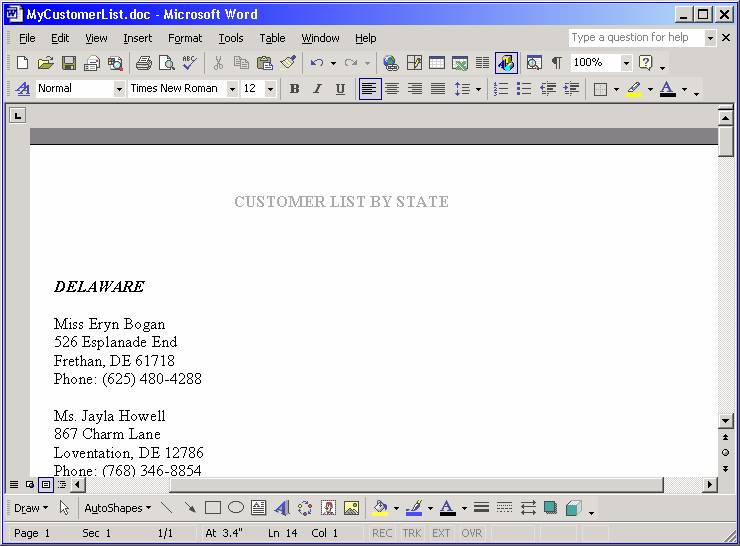Screen dimensions: 740x546
Task: Open the Columns button
Action: click(482, 63)
